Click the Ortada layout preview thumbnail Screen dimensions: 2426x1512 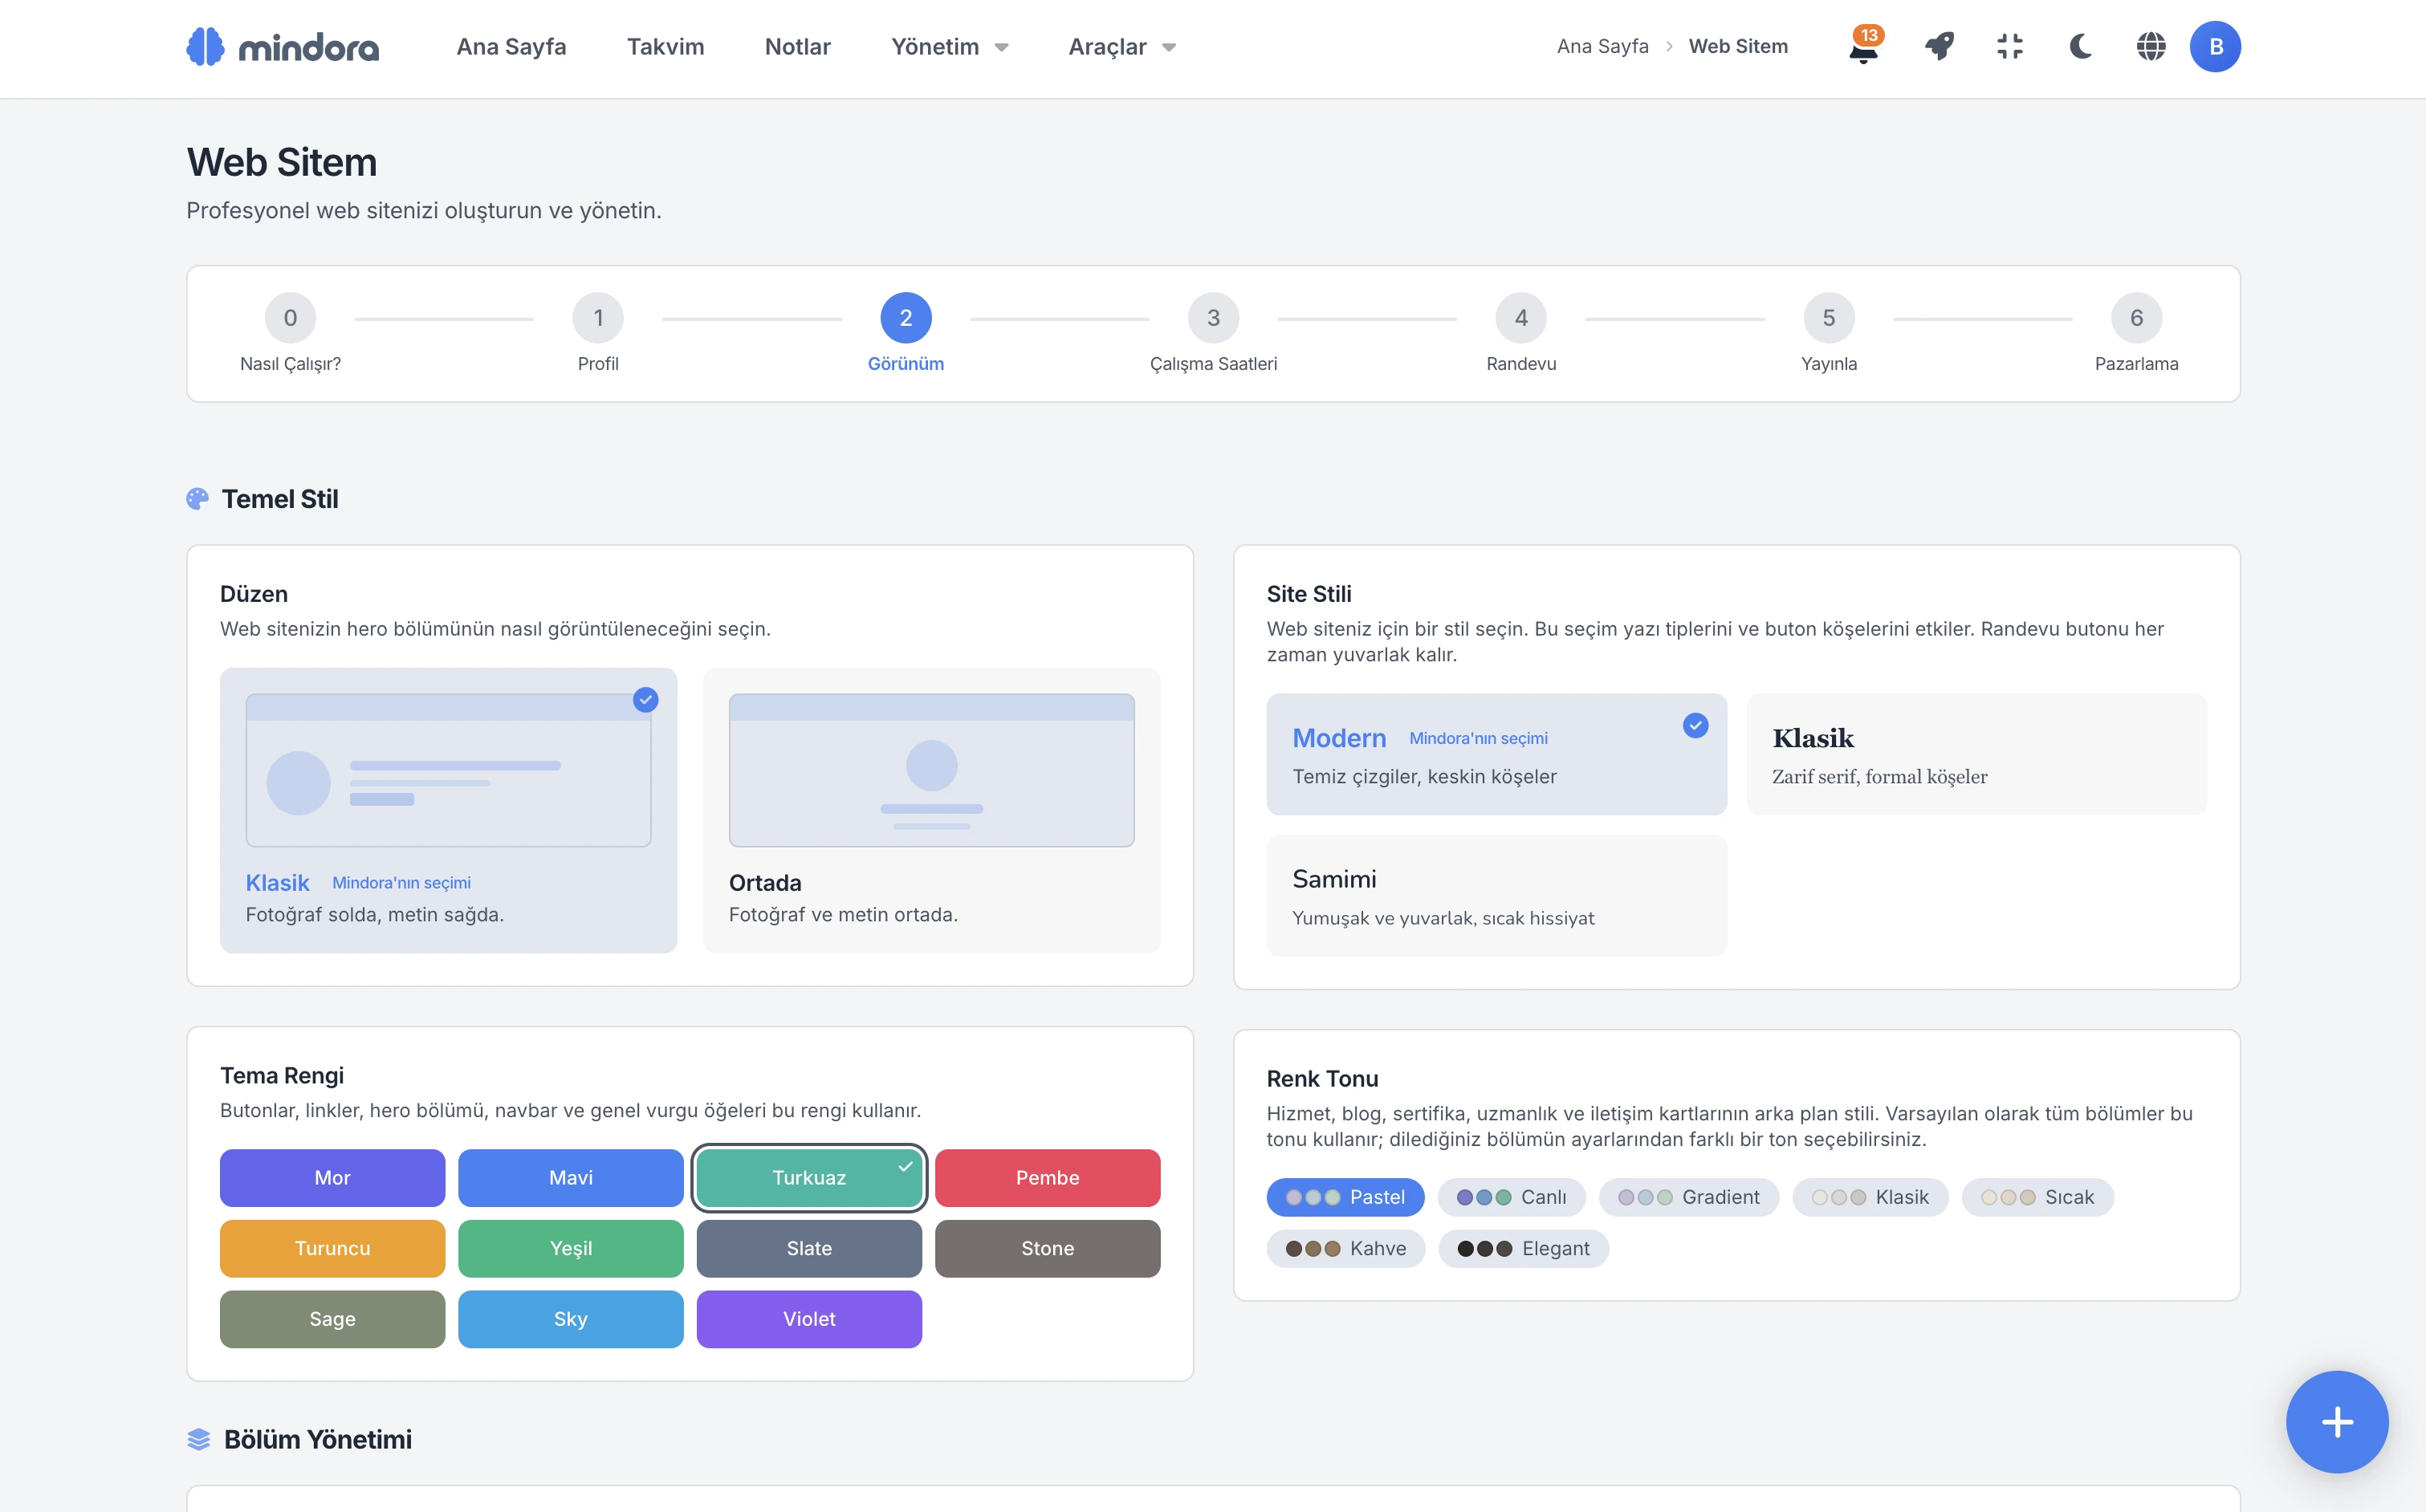[x=931, y=770]
